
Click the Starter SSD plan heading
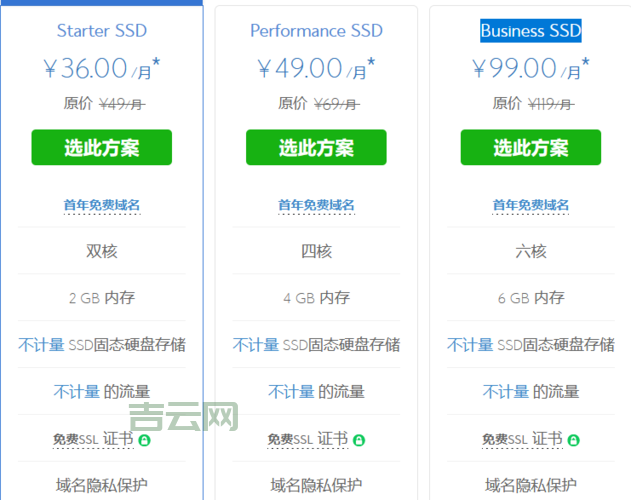(x=101, y=31)
